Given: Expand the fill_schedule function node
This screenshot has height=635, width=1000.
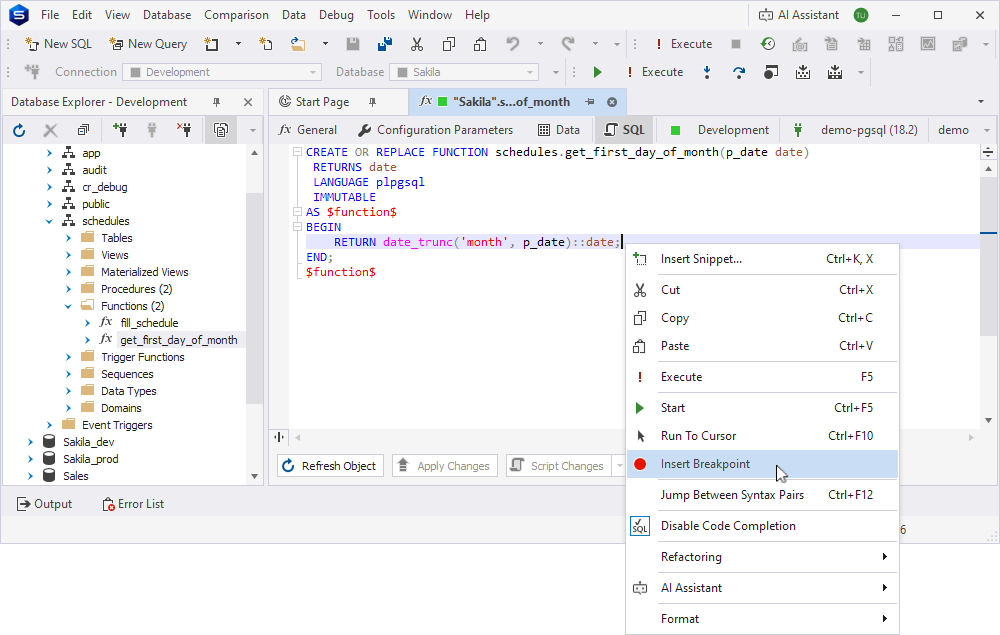Looking at the screenshot, I should pyautogui.click(x=87, y=323).
